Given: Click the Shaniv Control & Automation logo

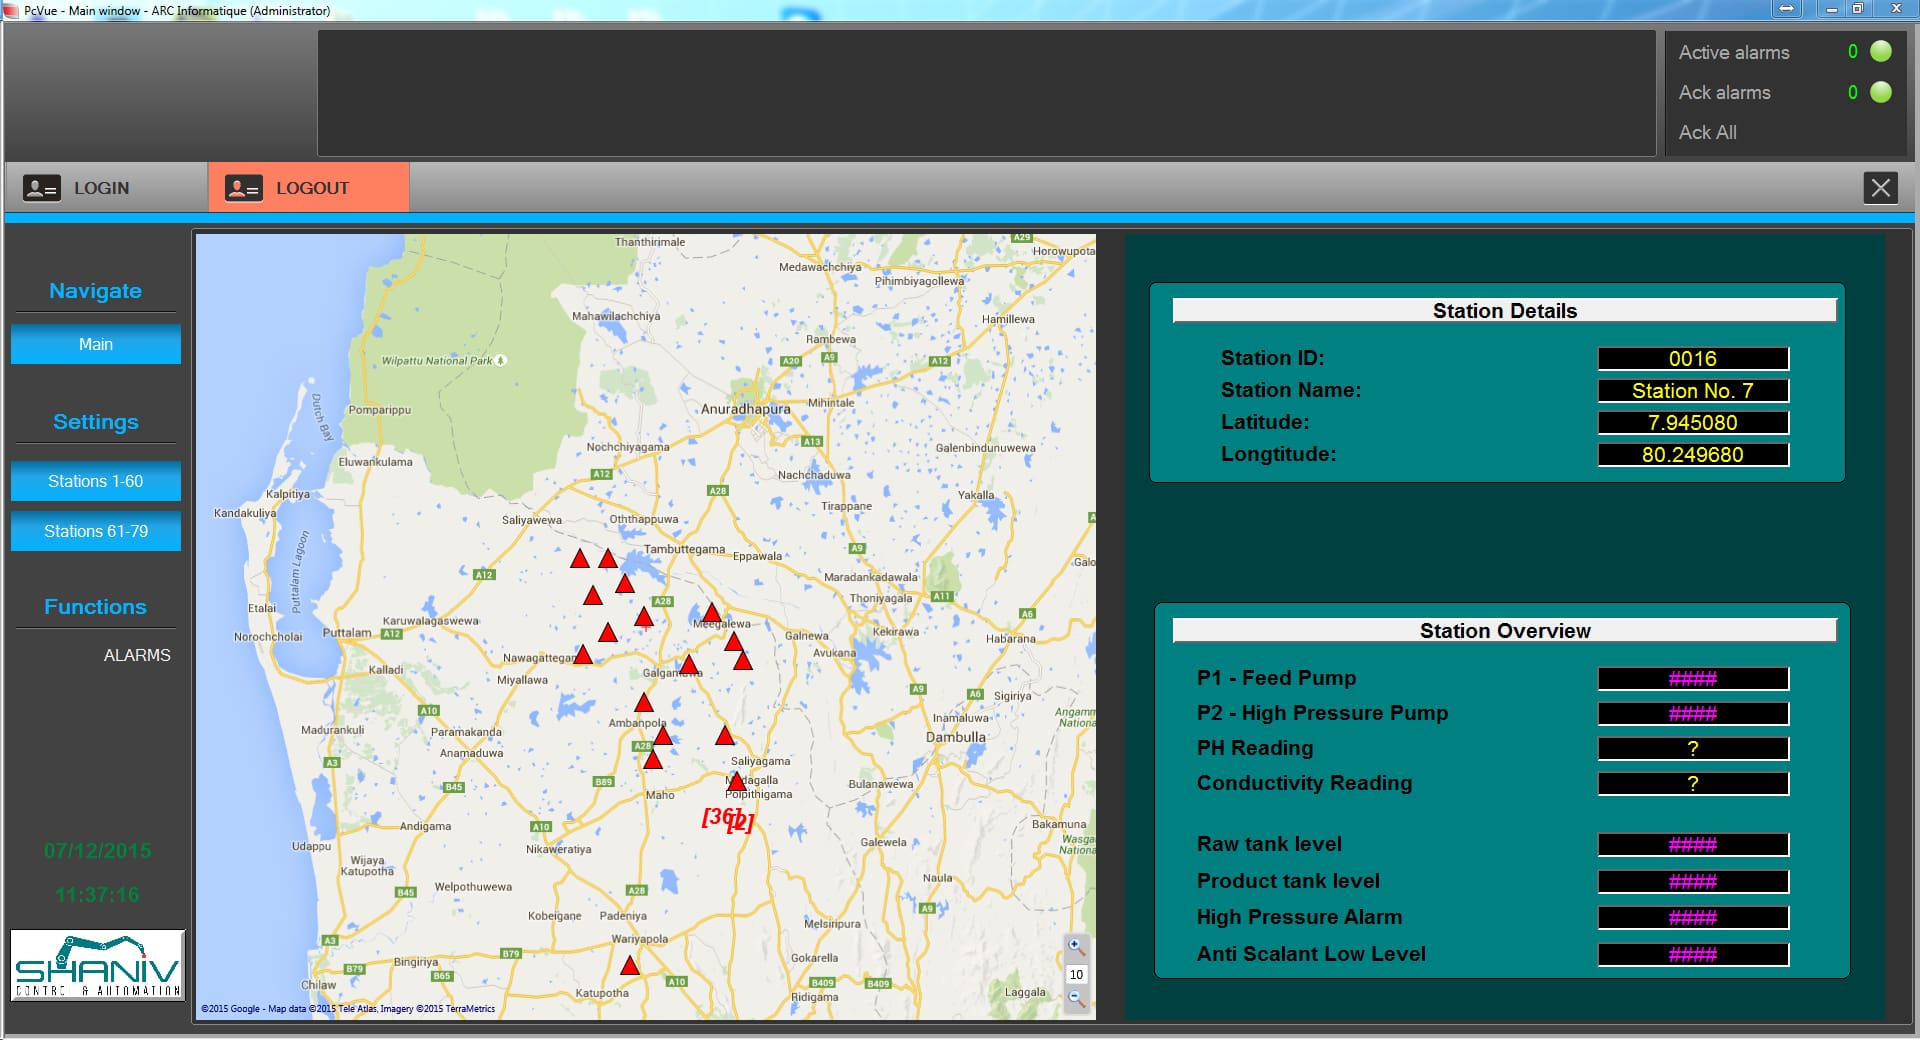Looking at the screenshot, I should tap(97, 964).
